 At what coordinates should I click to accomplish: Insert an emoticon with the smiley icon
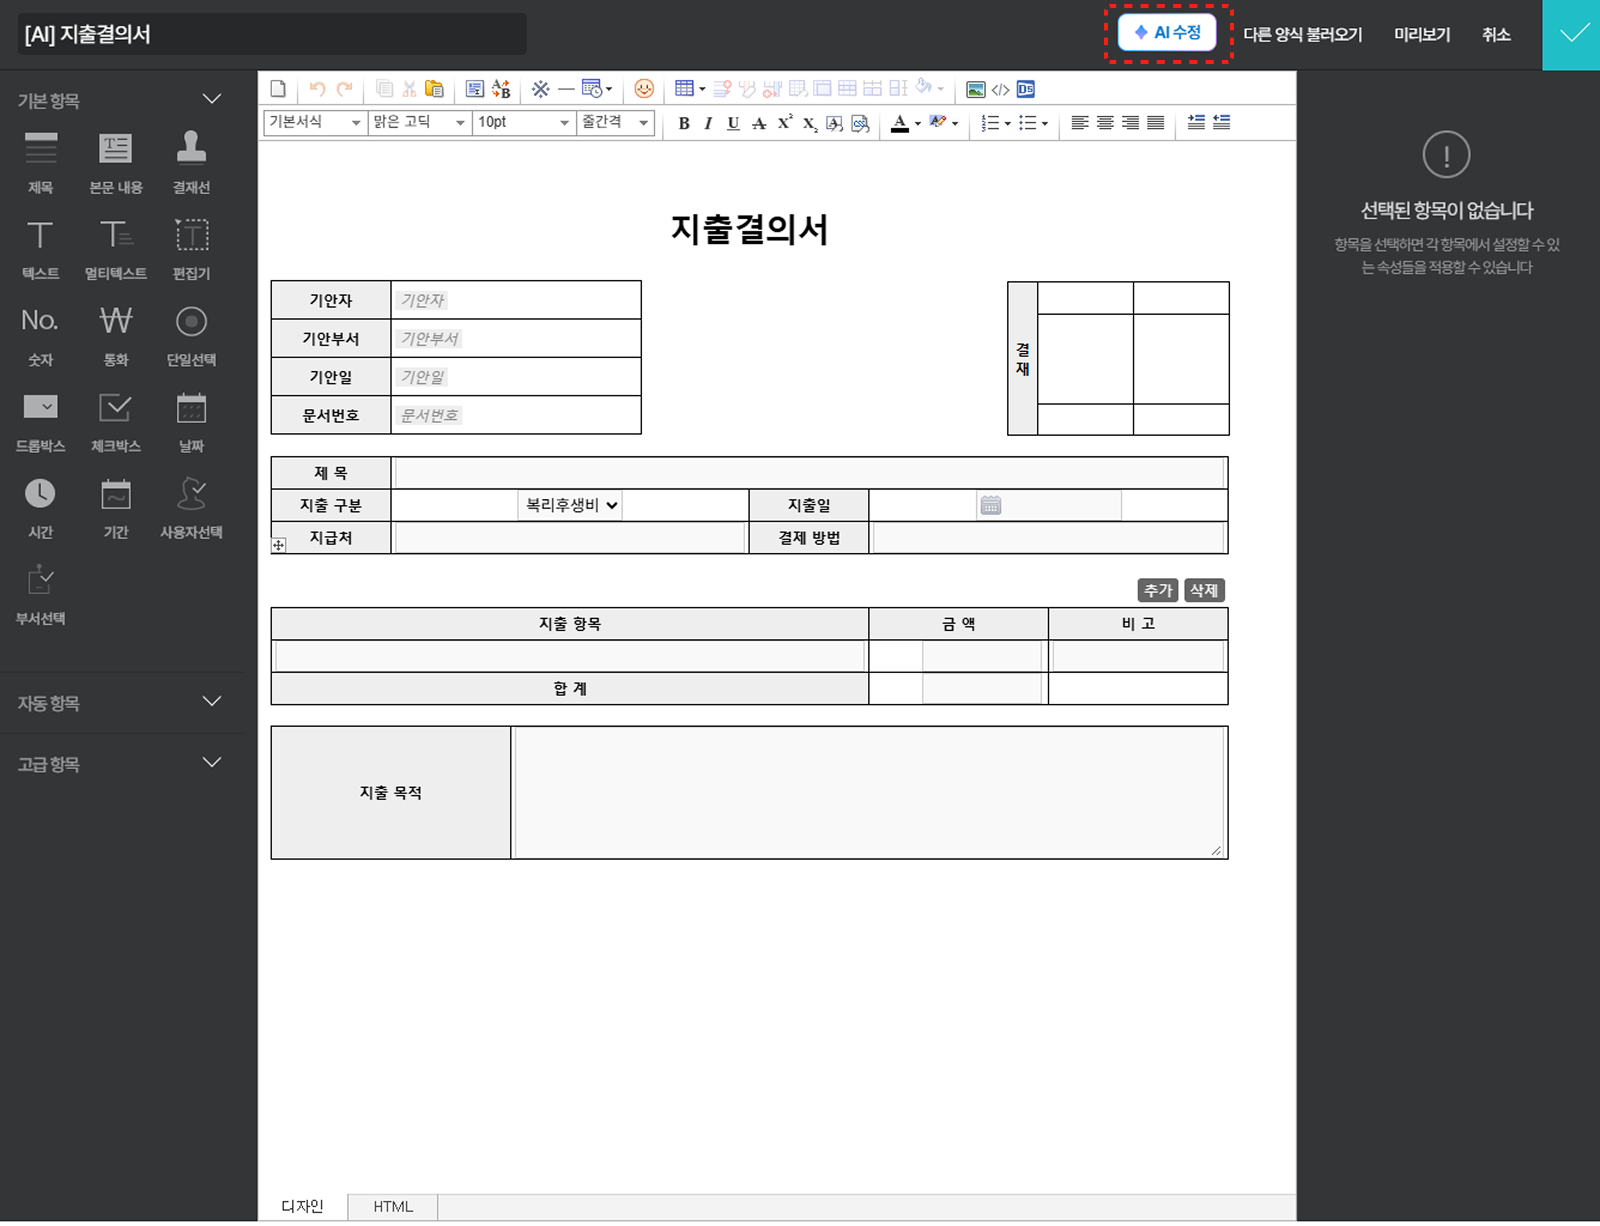[x=644, y=89]
